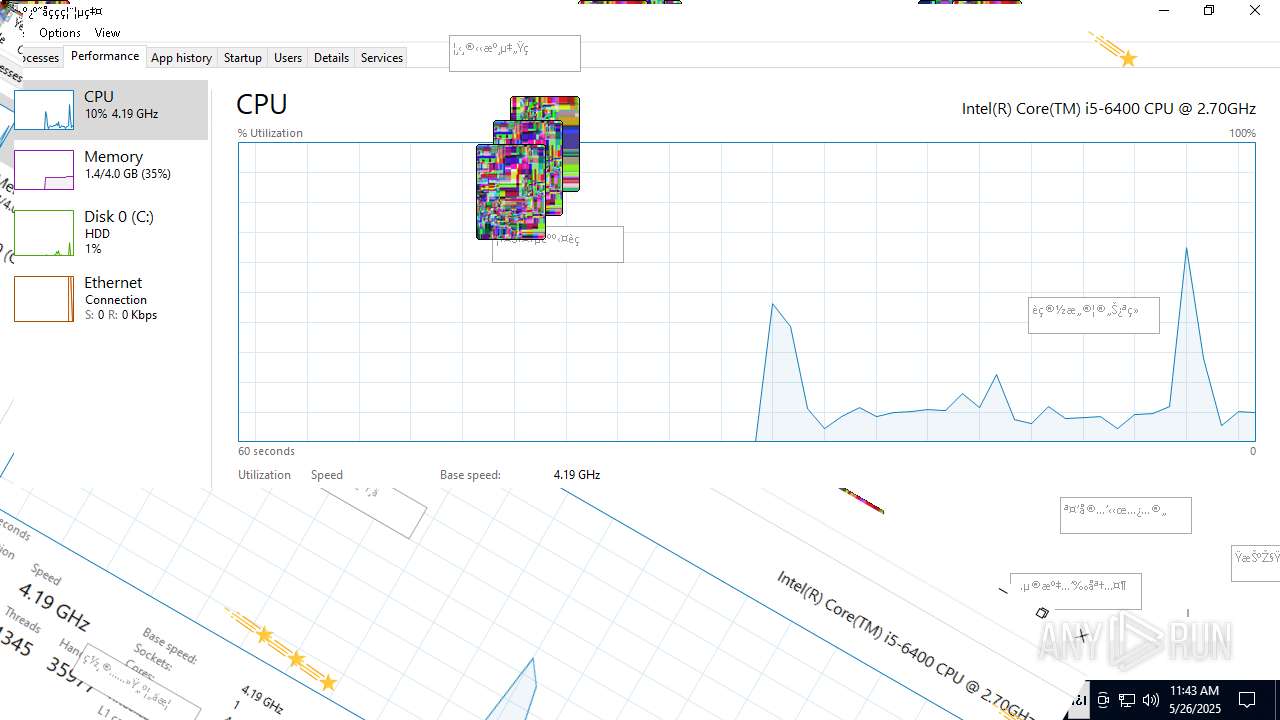Switch to the Details tab
The image size is (1280, 720).
pyautogui.click(x=331, y=58)
